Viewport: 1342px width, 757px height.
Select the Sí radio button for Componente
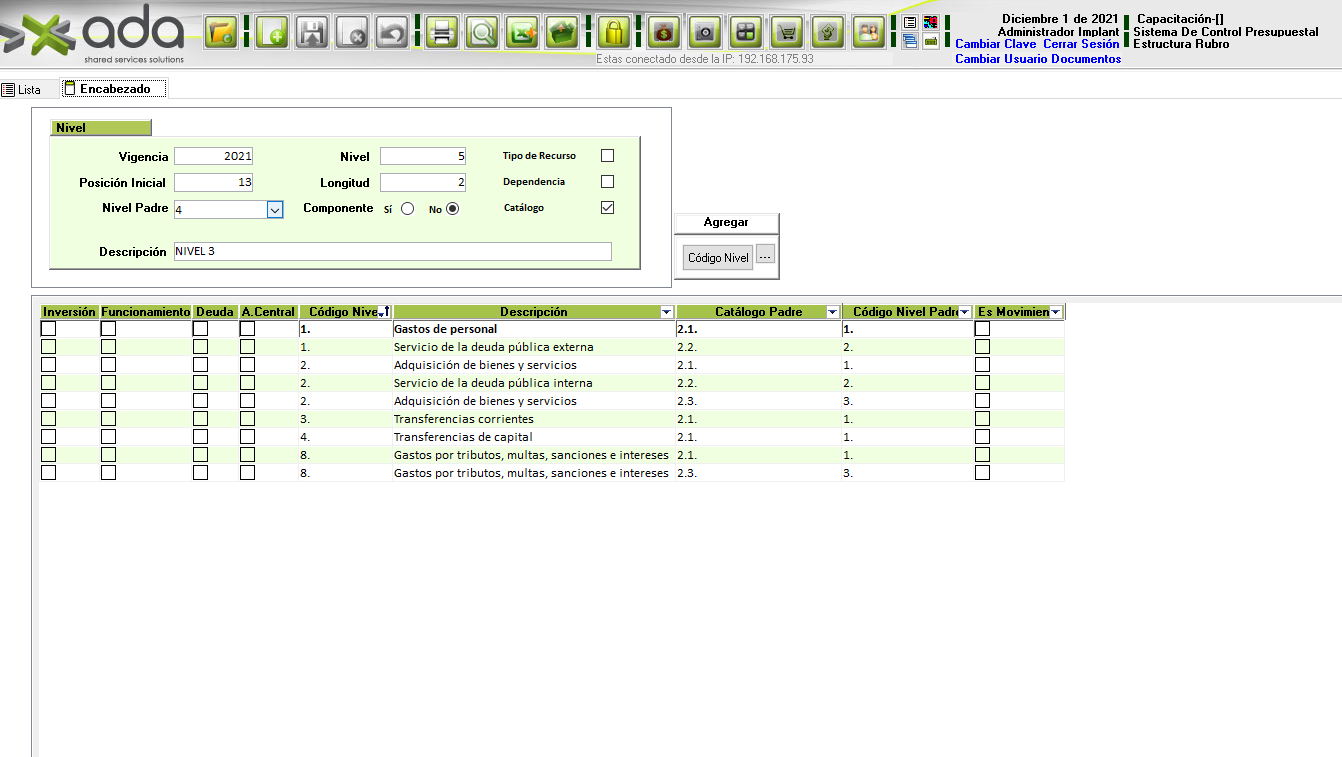point(407,209)
